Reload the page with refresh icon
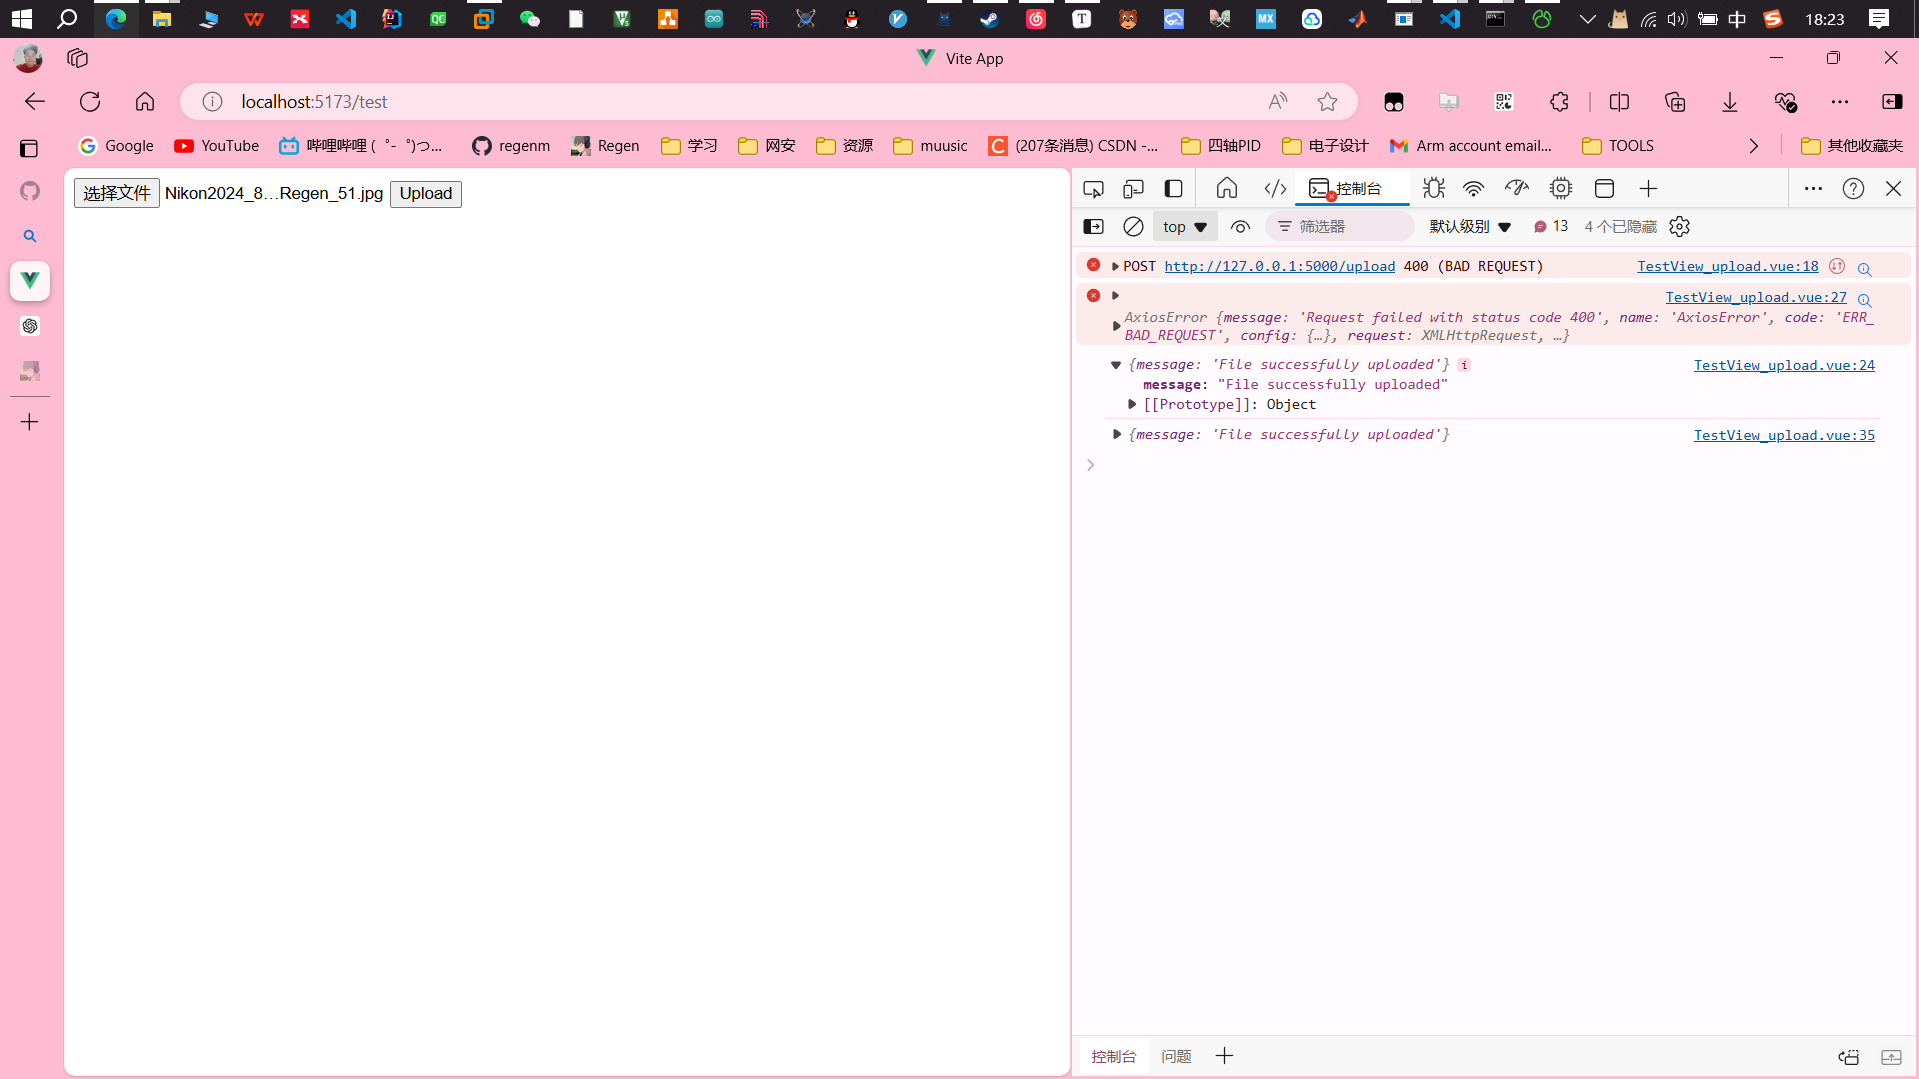The image size is (1919, 1079). tap(90, 101)
